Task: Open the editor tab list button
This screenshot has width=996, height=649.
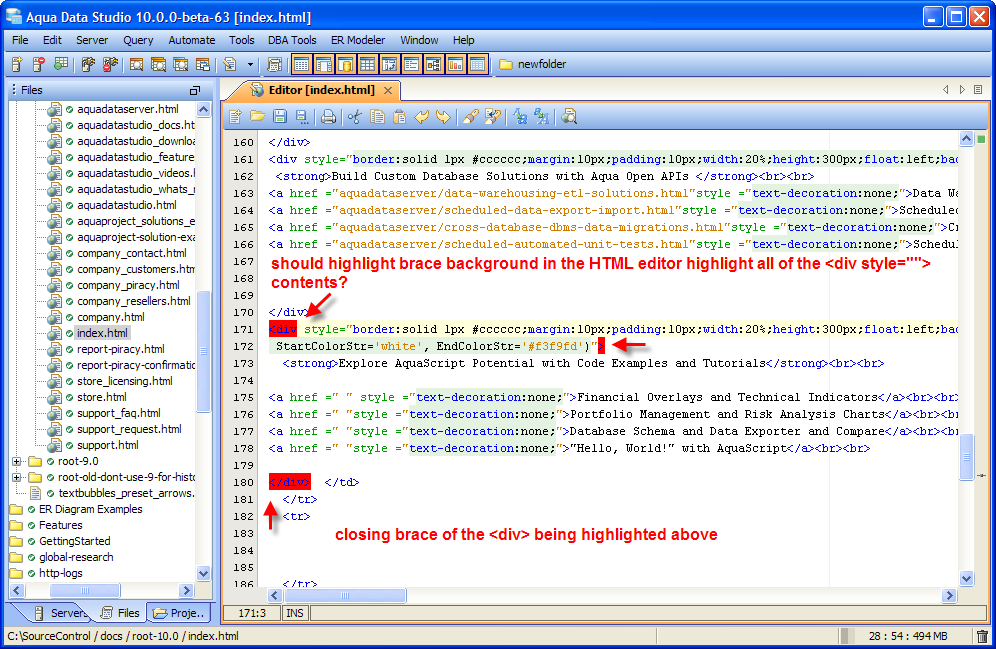Action: pos(978,90)
